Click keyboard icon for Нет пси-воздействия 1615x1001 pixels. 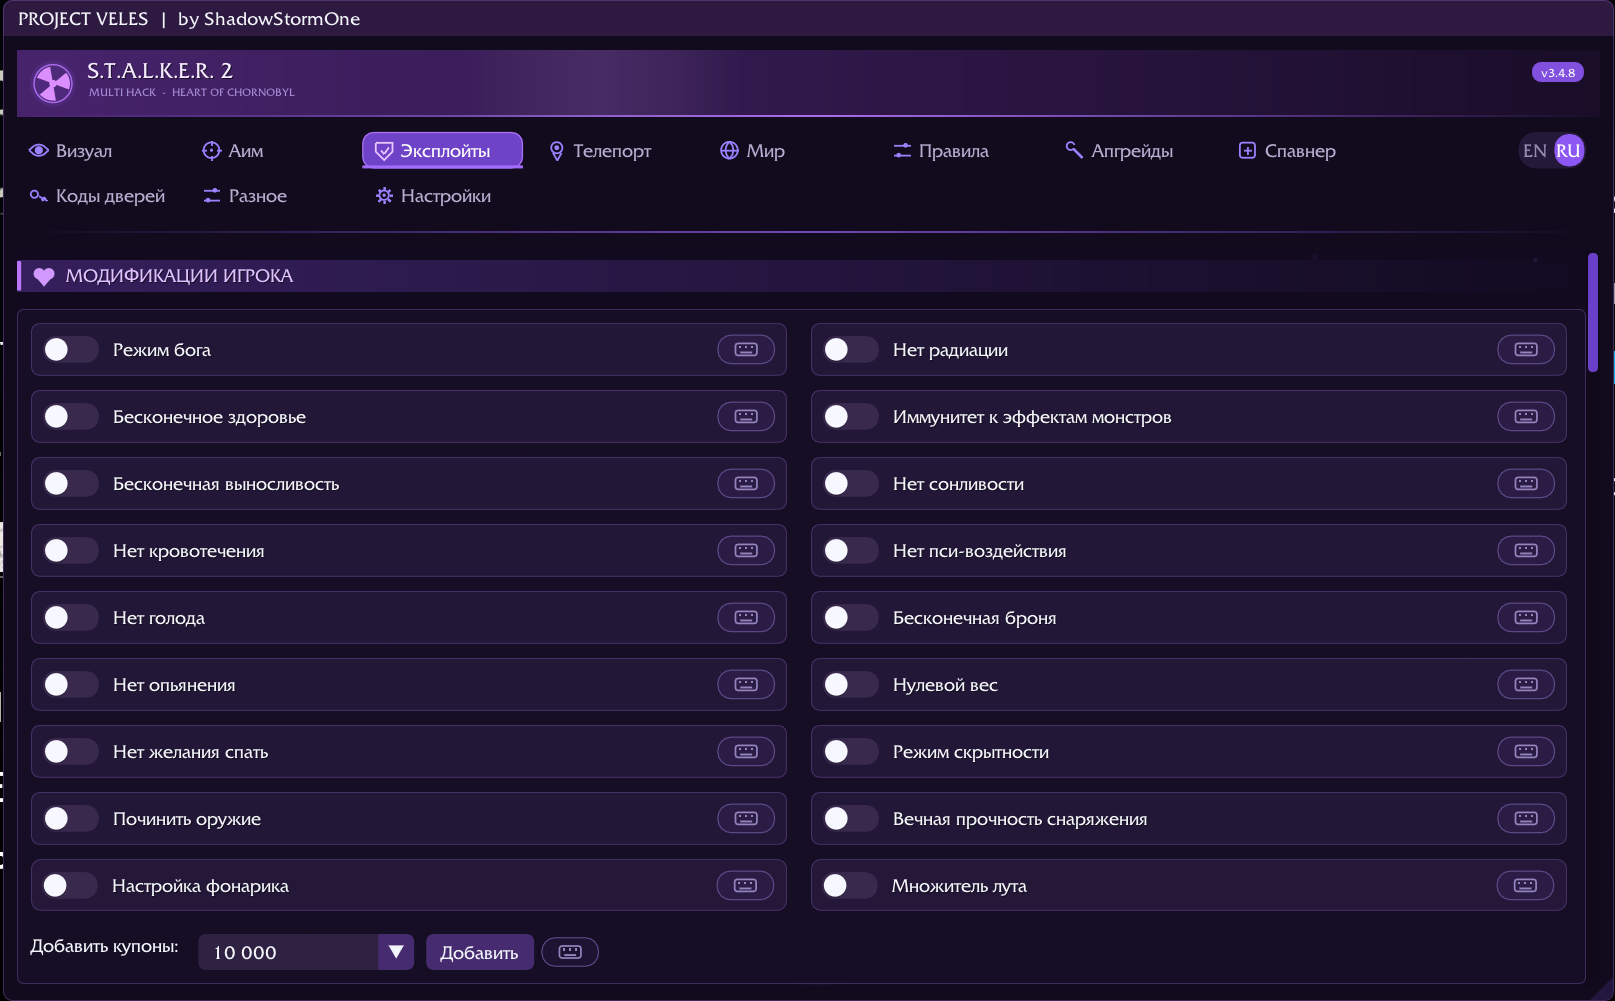(x=1526, y=550)
